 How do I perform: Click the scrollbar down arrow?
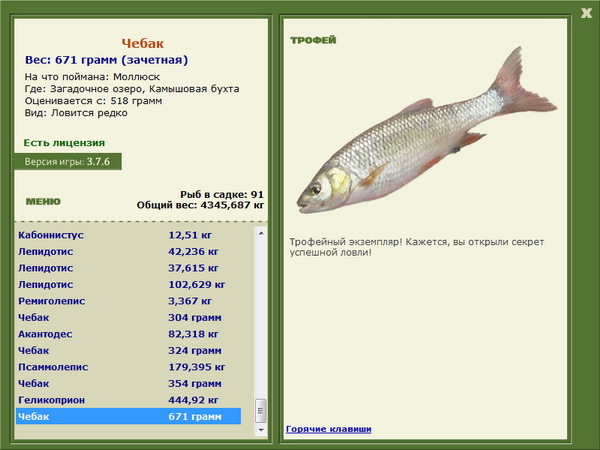pyautogui.click(x=261, y=430)
